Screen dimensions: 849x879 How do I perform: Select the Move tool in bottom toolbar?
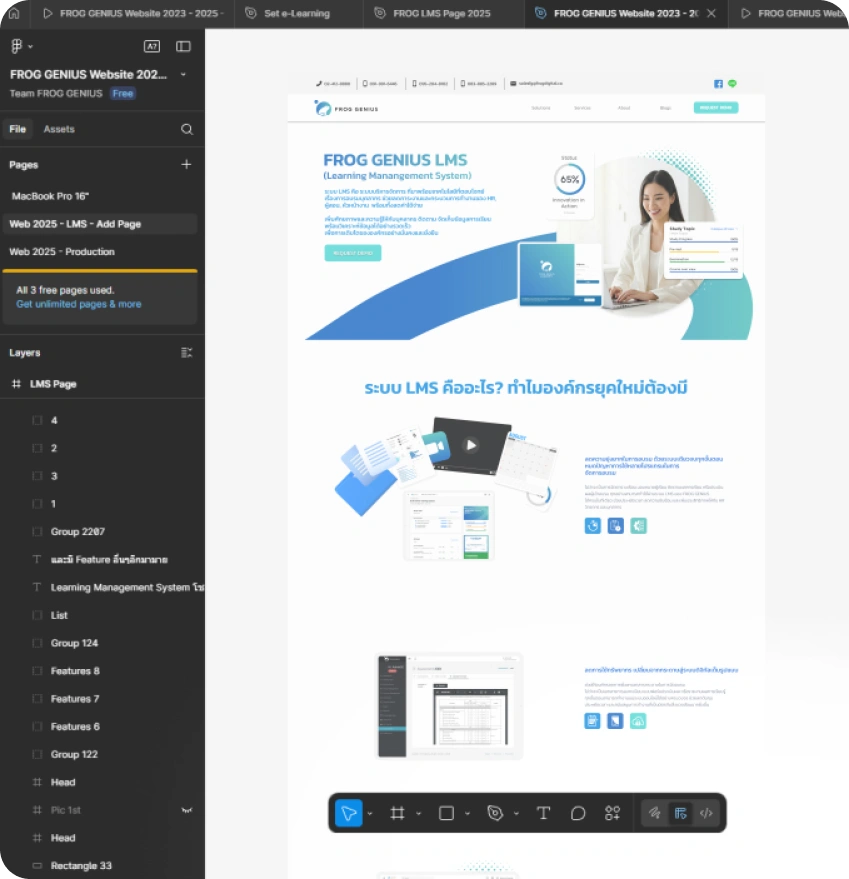pos(348,812)
